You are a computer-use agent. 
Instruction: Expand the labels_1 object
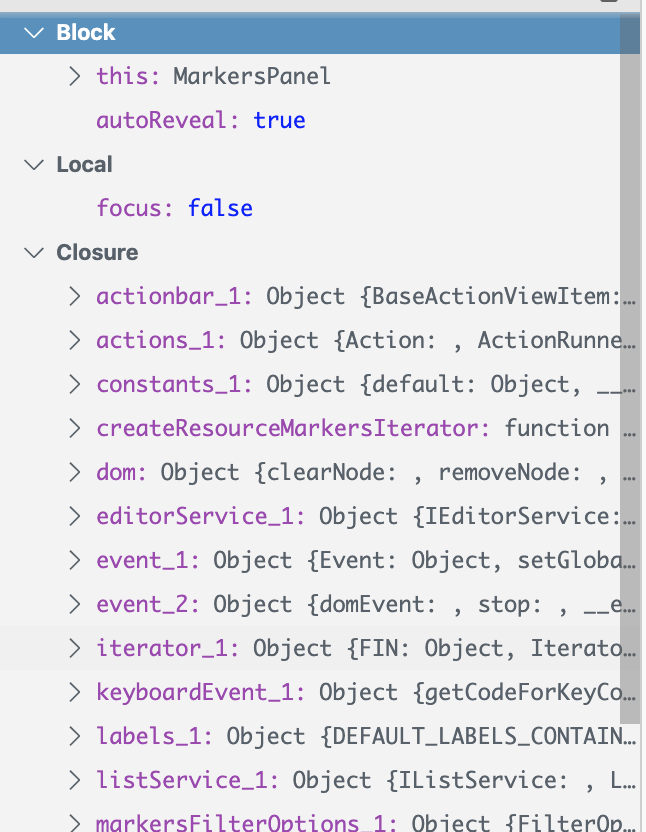[73, 736]
